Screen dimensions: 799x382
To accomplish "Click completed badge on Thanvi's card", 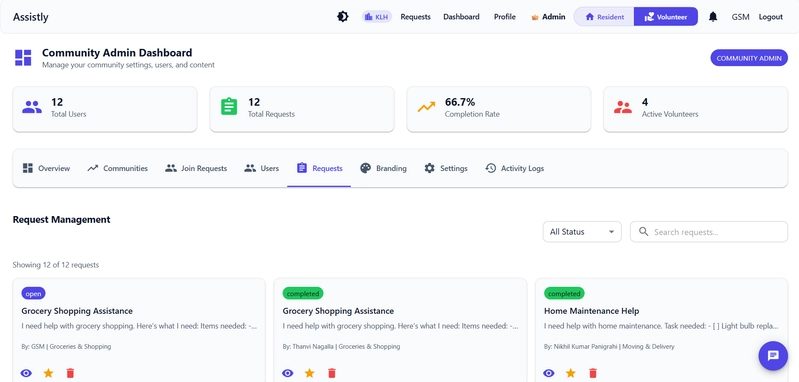I will pyautogui.click(x=303, y=293).
